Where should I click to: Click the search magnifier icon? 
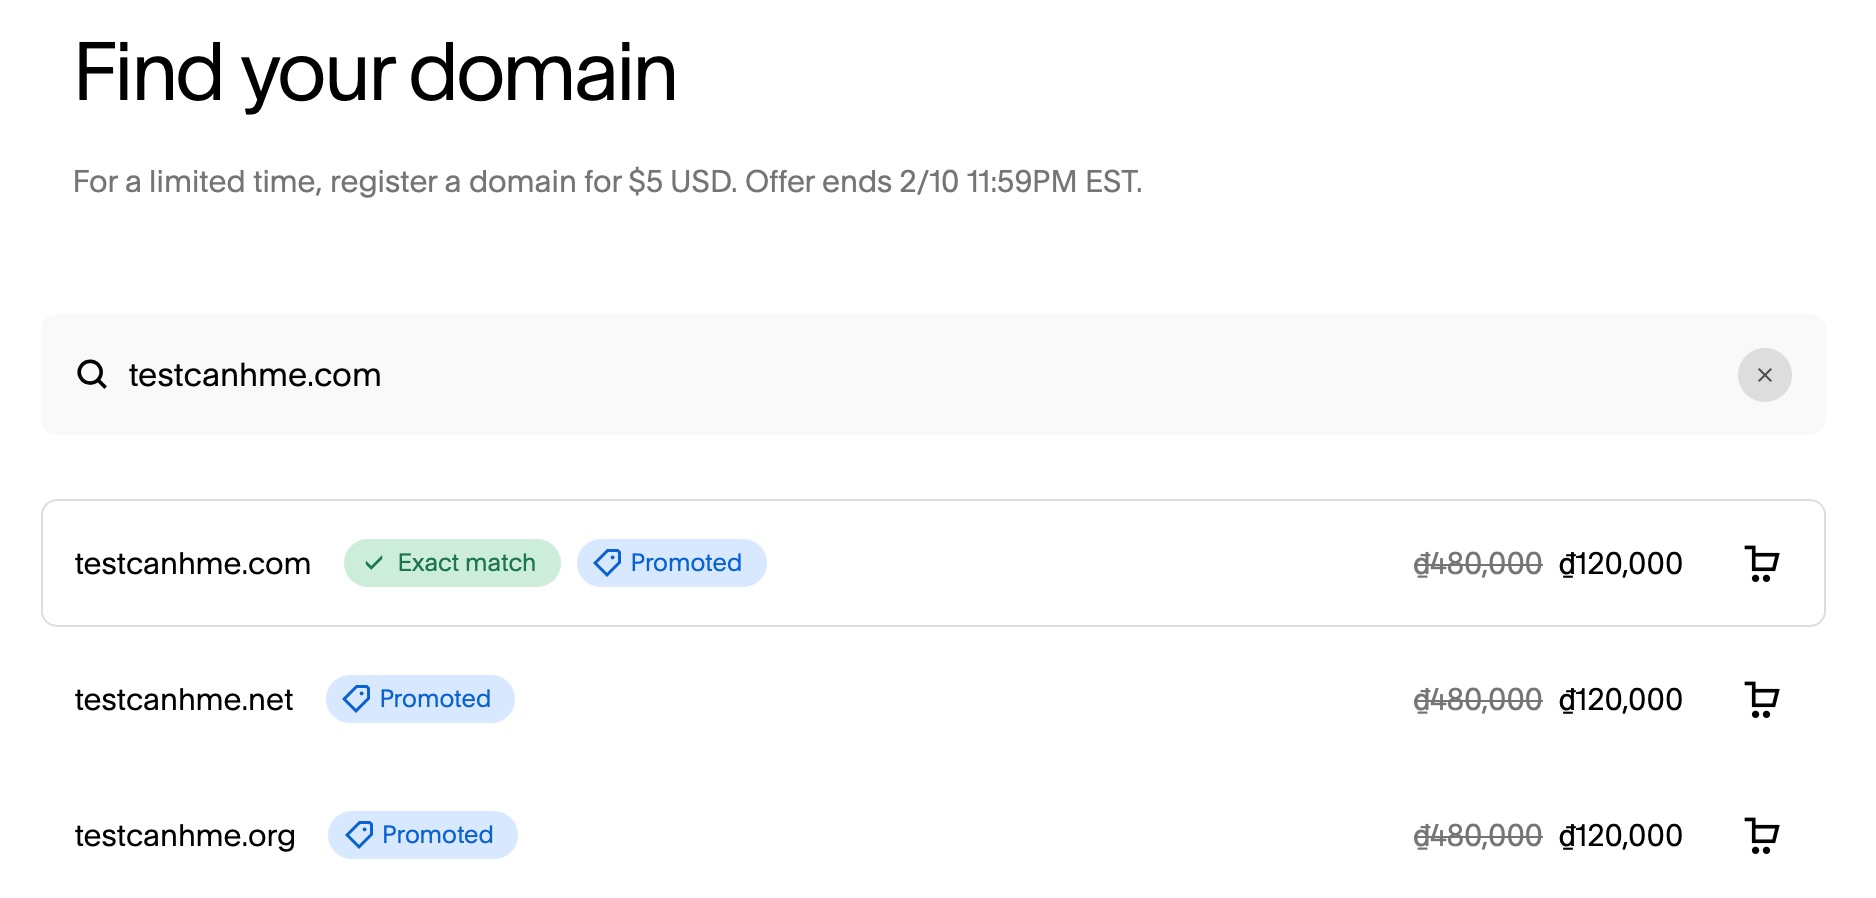coord(92,375)
